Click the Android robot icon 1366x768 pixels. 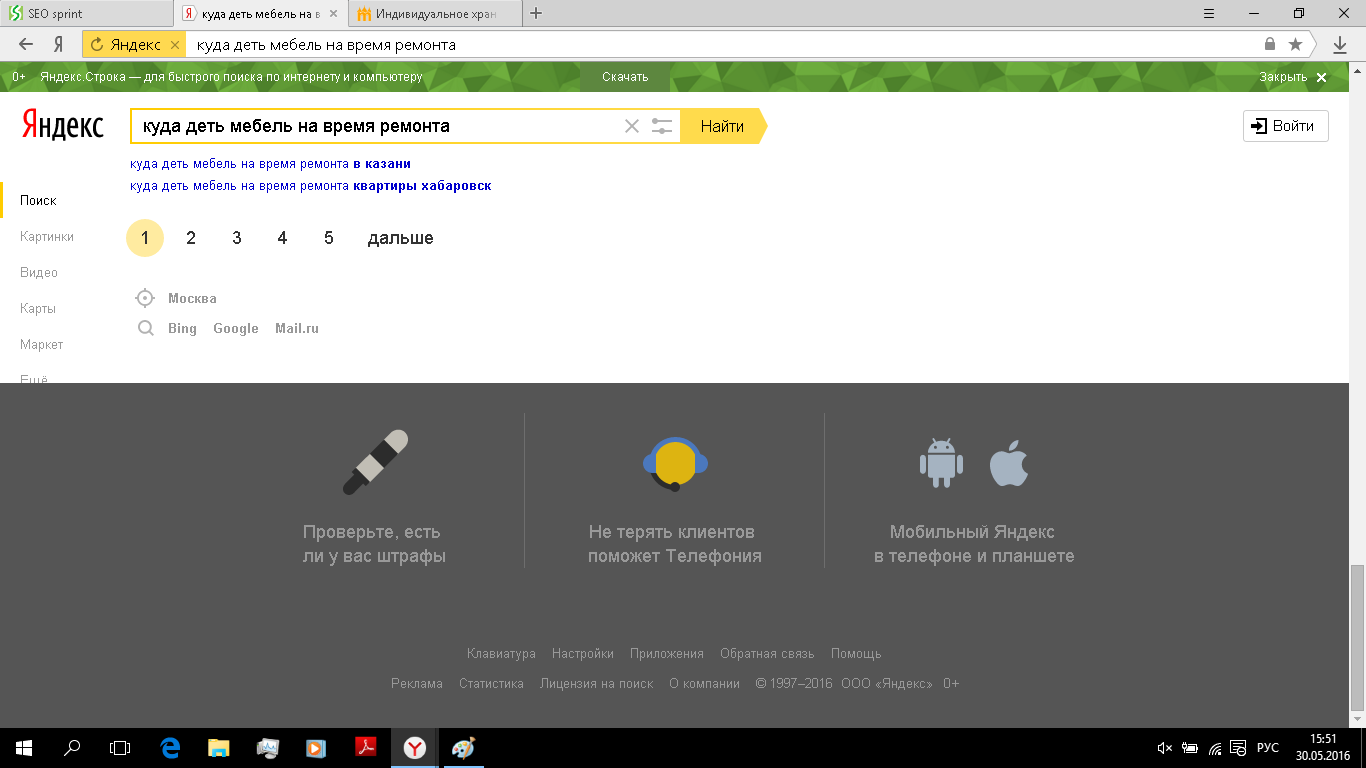[941, 463]
